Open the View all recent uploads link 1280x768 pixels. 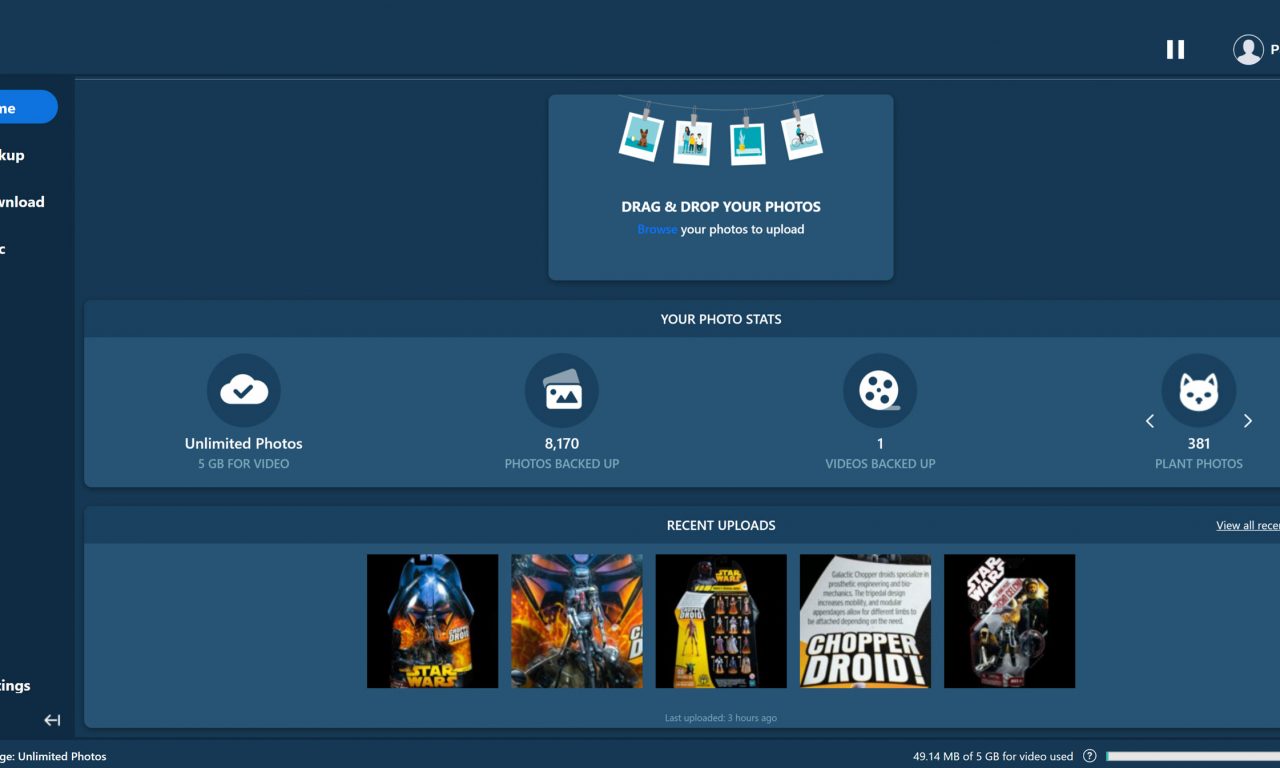(1247, 525)
